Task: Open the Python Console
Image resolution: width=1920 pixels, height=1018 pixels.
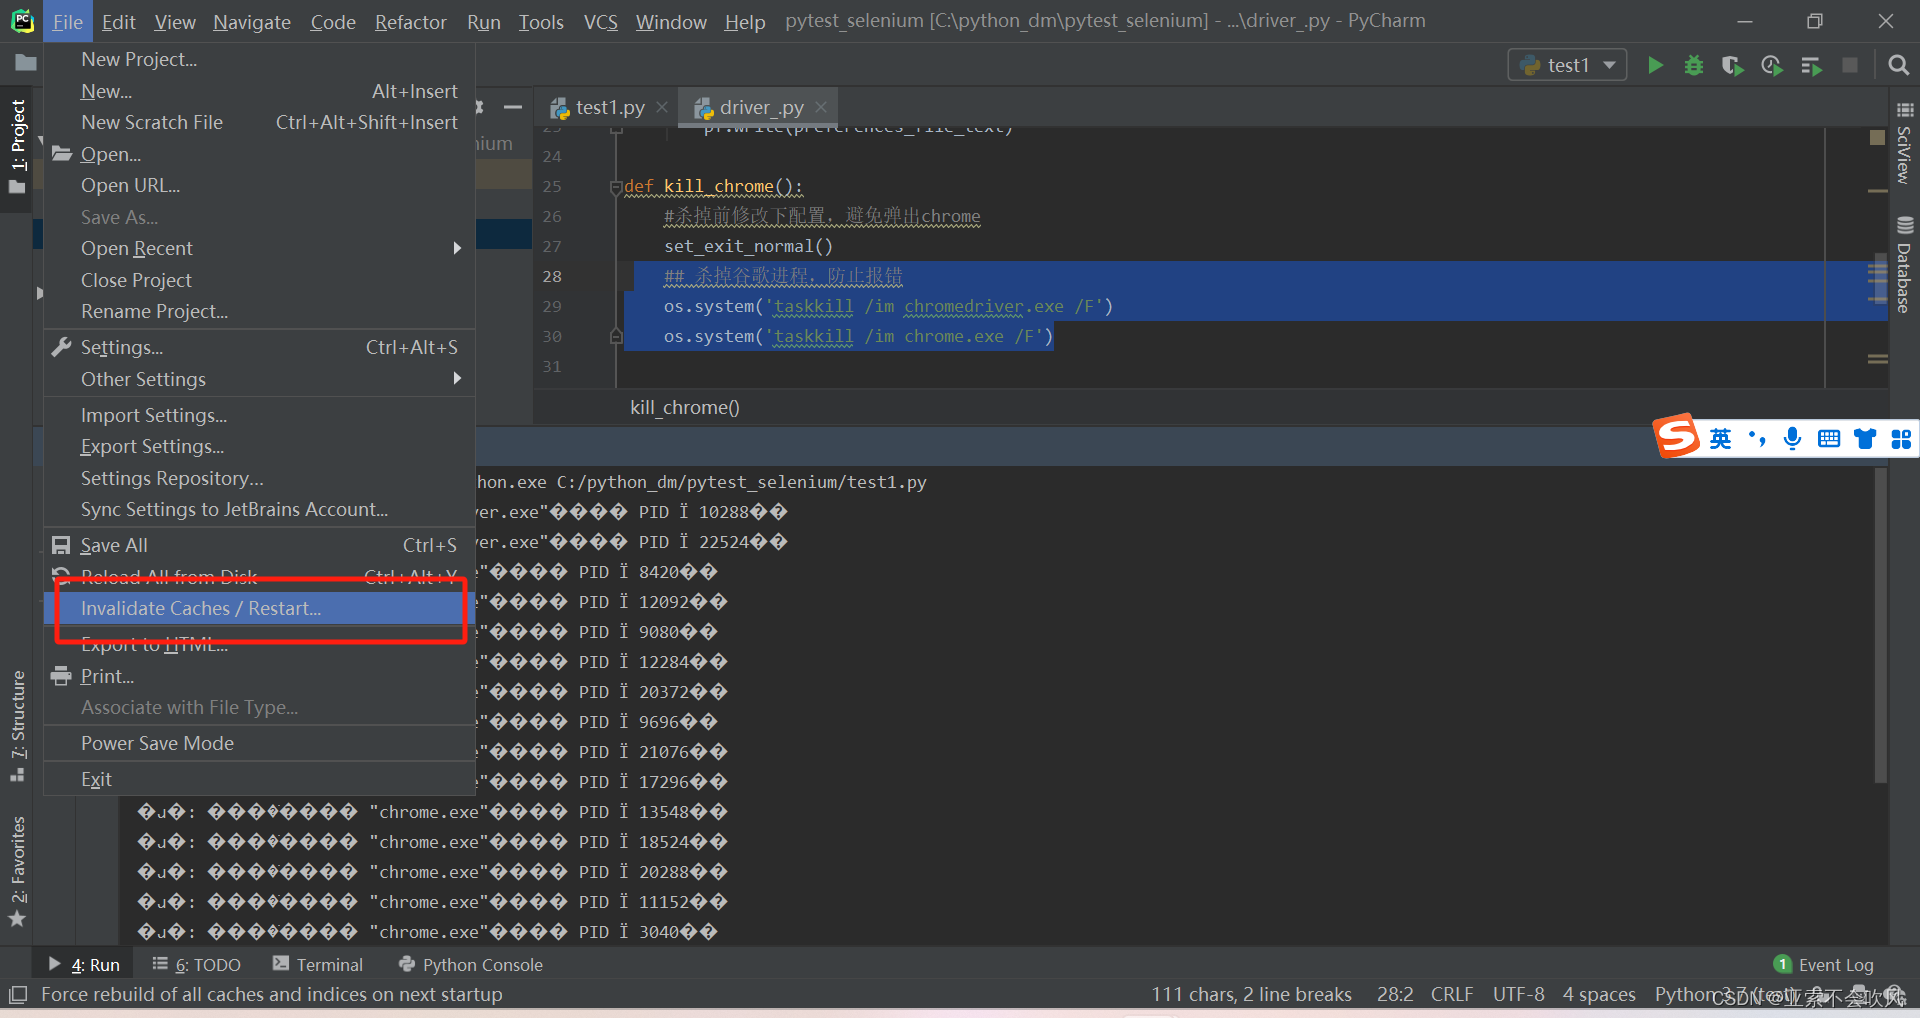Action: tap(481, 964)
